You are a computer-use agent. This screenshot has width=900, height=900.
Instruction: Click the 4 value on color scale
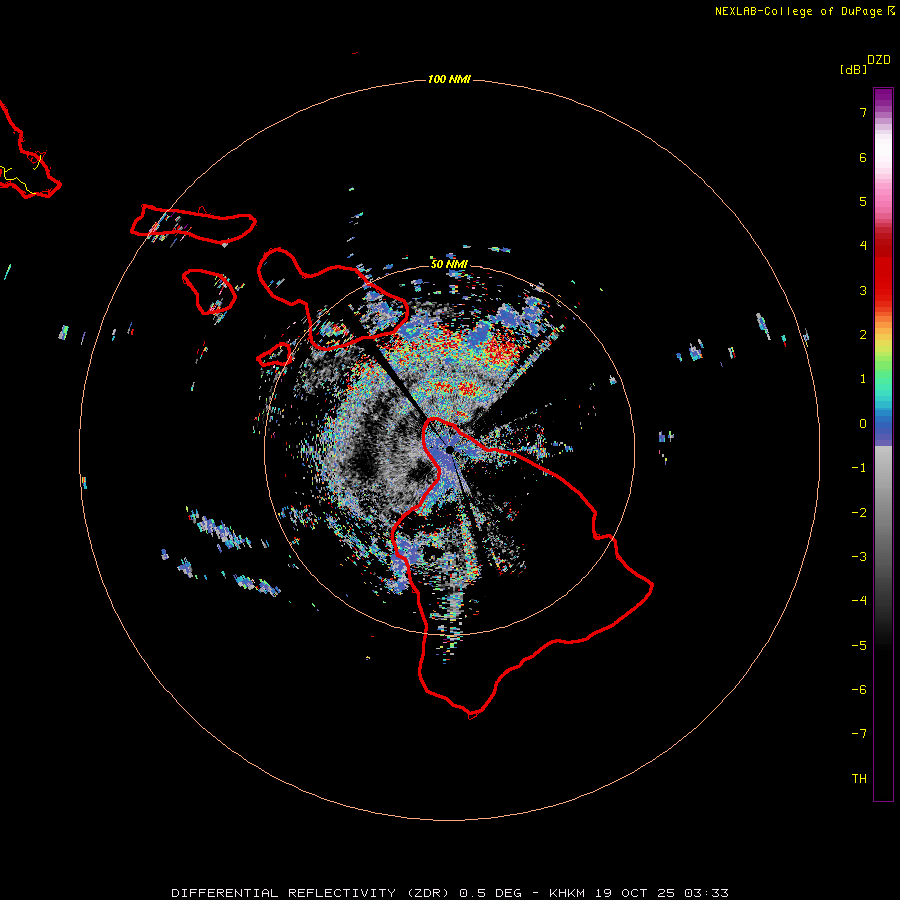coord(863,246)
